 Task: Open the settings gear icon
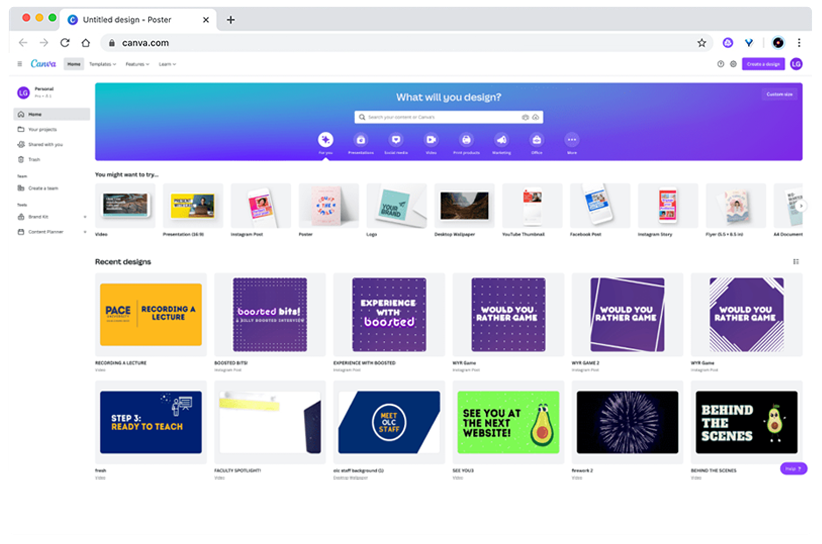[733, 64]
